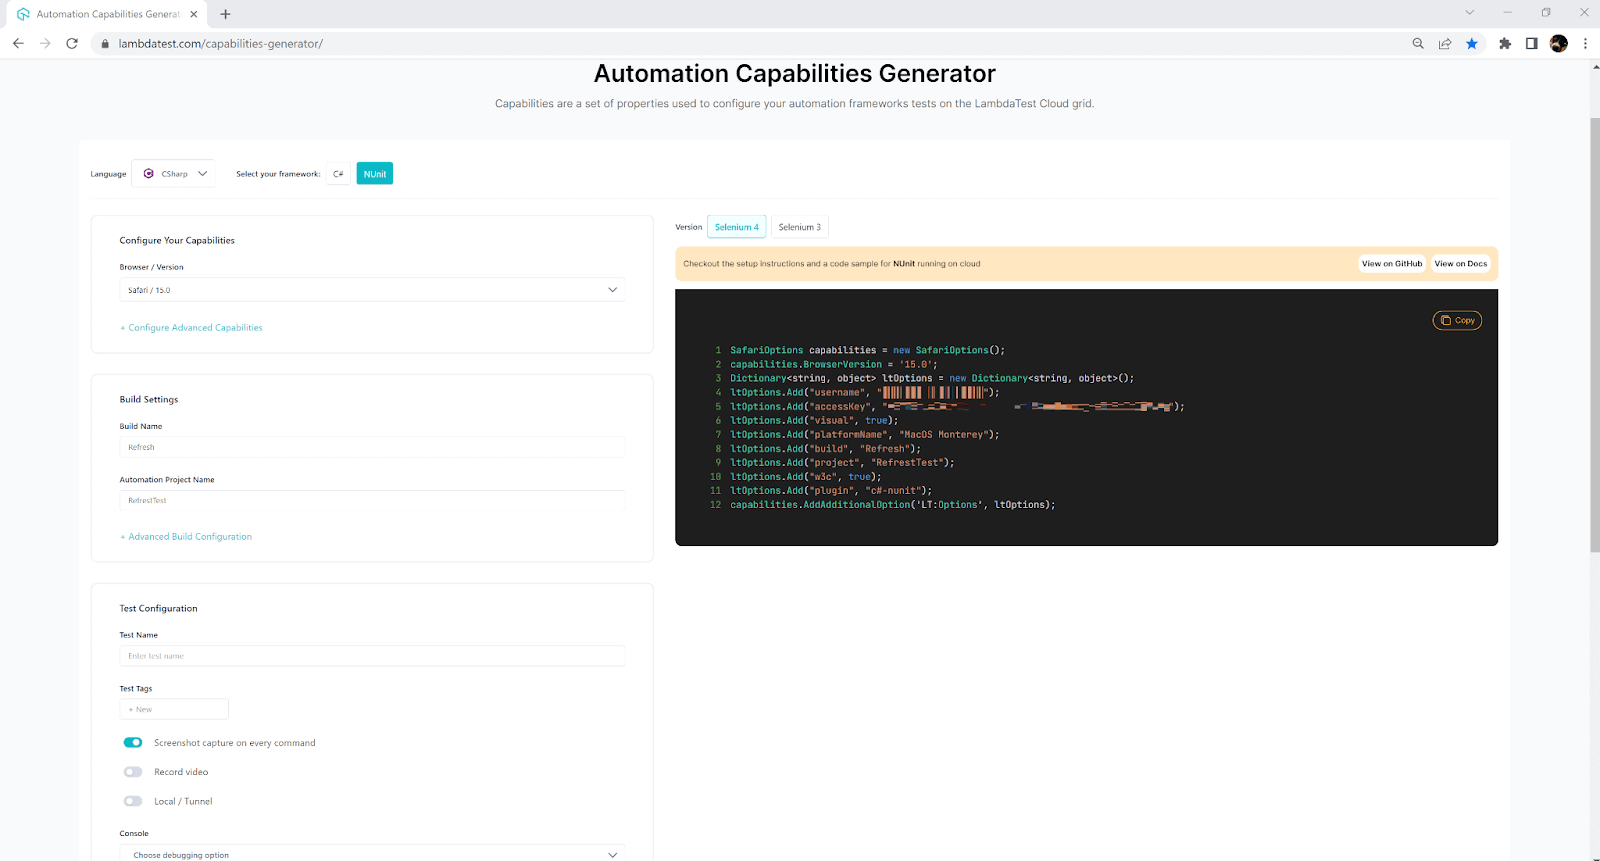
Task: Open the CSharp language dropdown
Action: point(174,174)
